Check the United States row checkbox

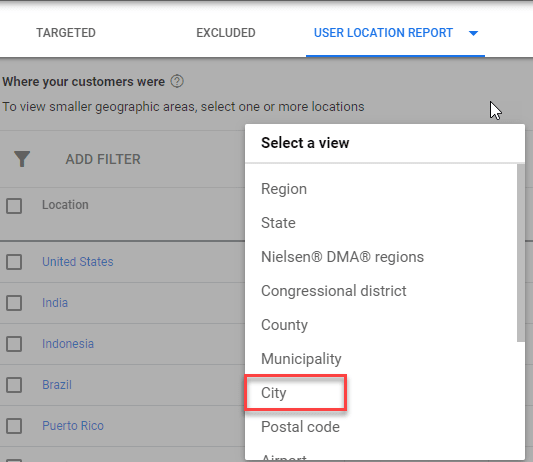pyautogui.click(x=14, y=262)
